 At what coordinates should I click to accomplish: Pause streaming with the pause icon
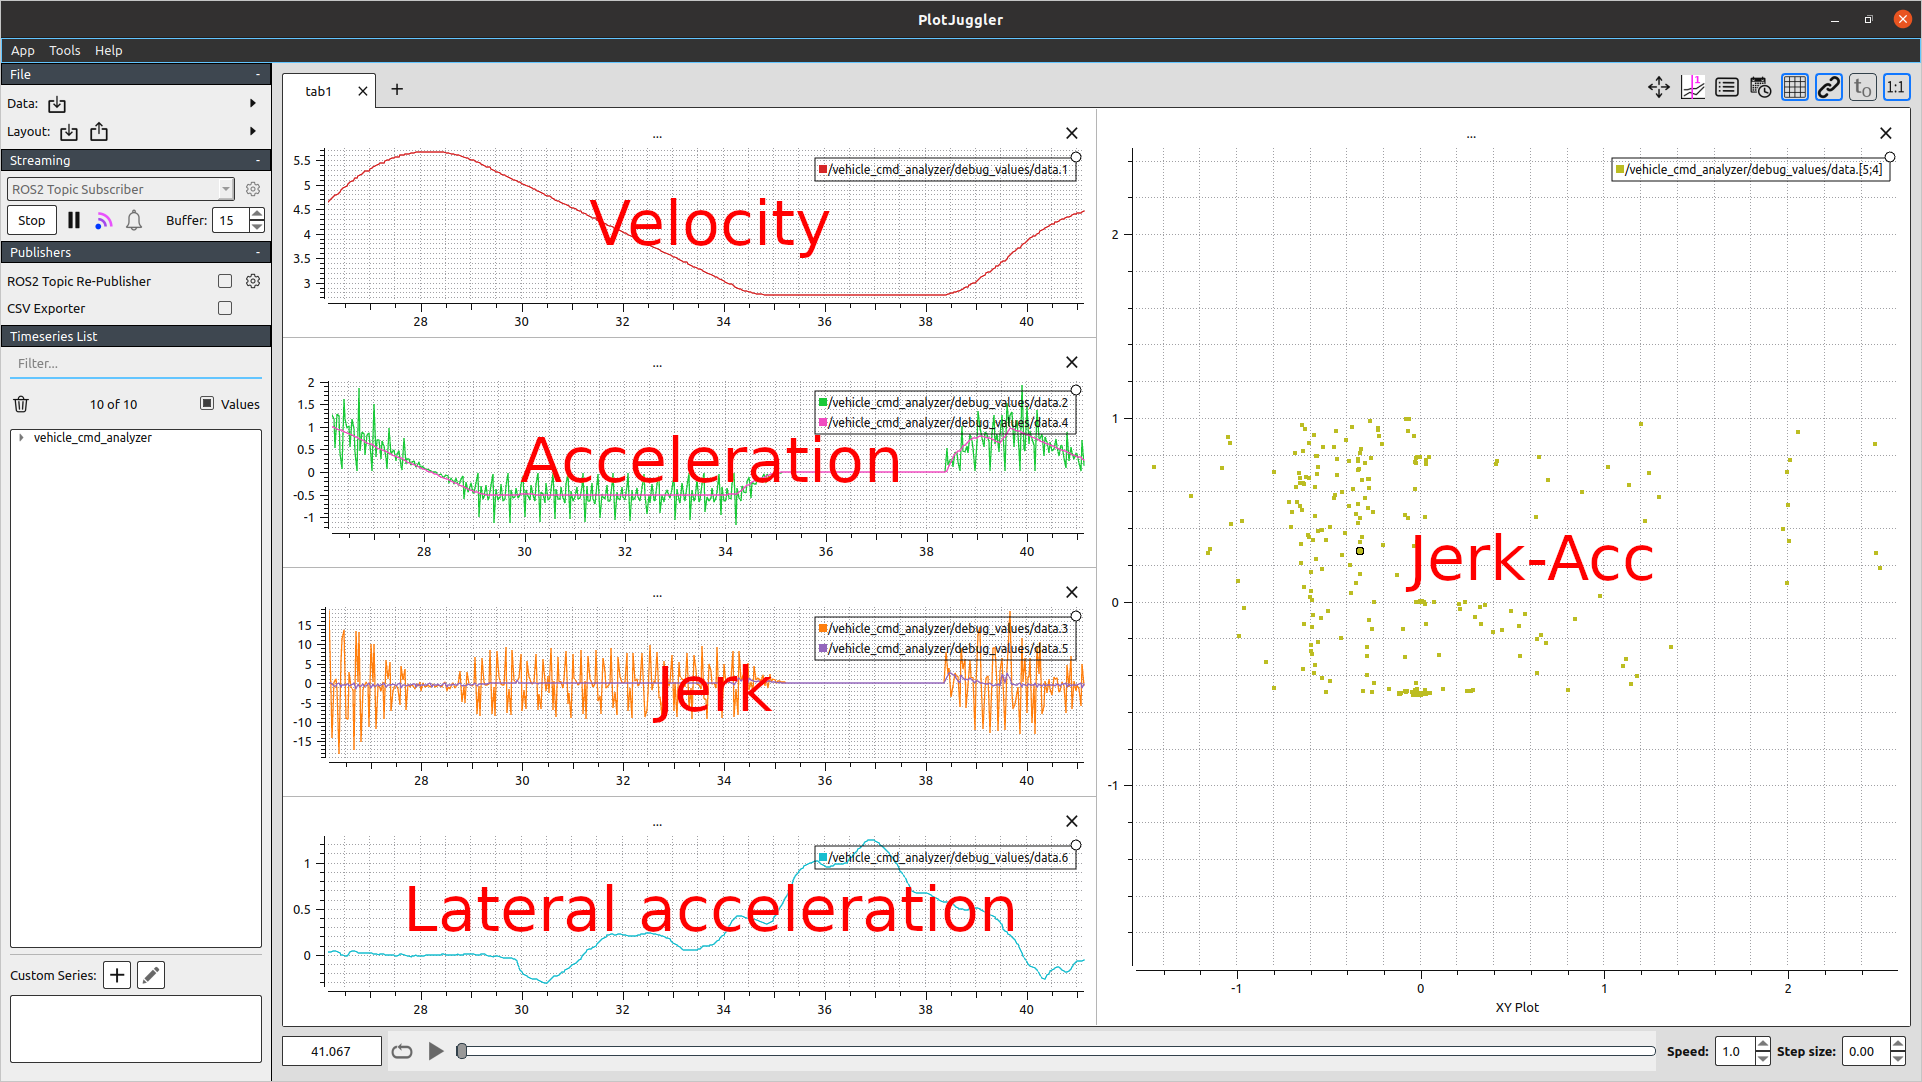click(74, 220)
